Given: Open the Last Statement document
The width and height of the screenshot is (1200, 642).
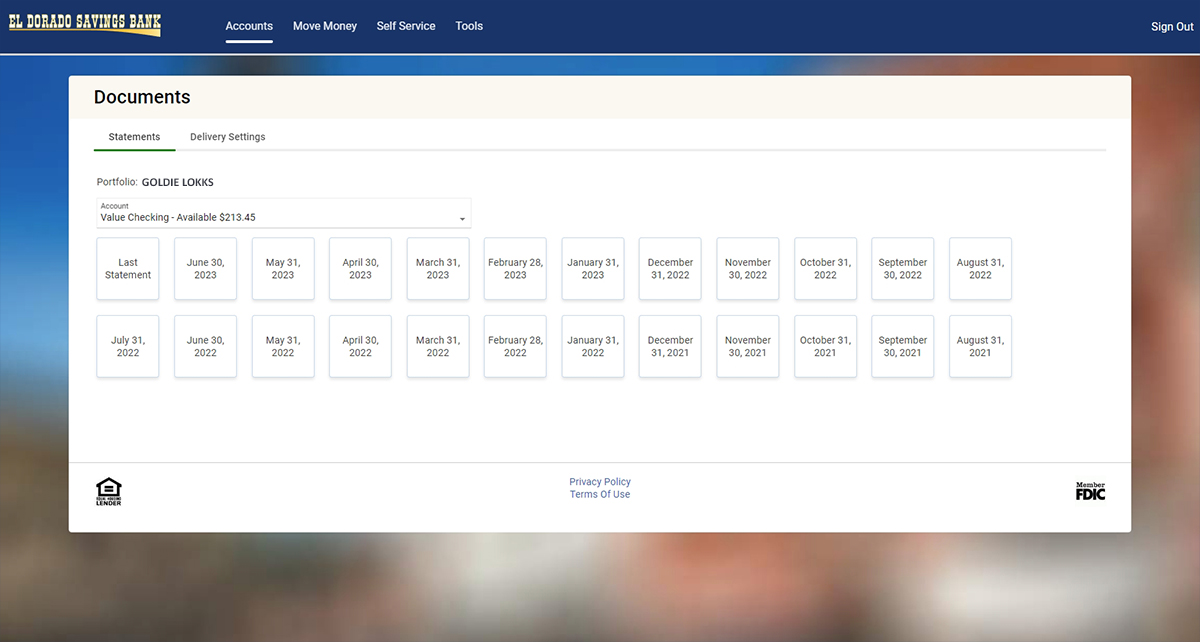Looking at the screenshot, I should pos(127,268).
